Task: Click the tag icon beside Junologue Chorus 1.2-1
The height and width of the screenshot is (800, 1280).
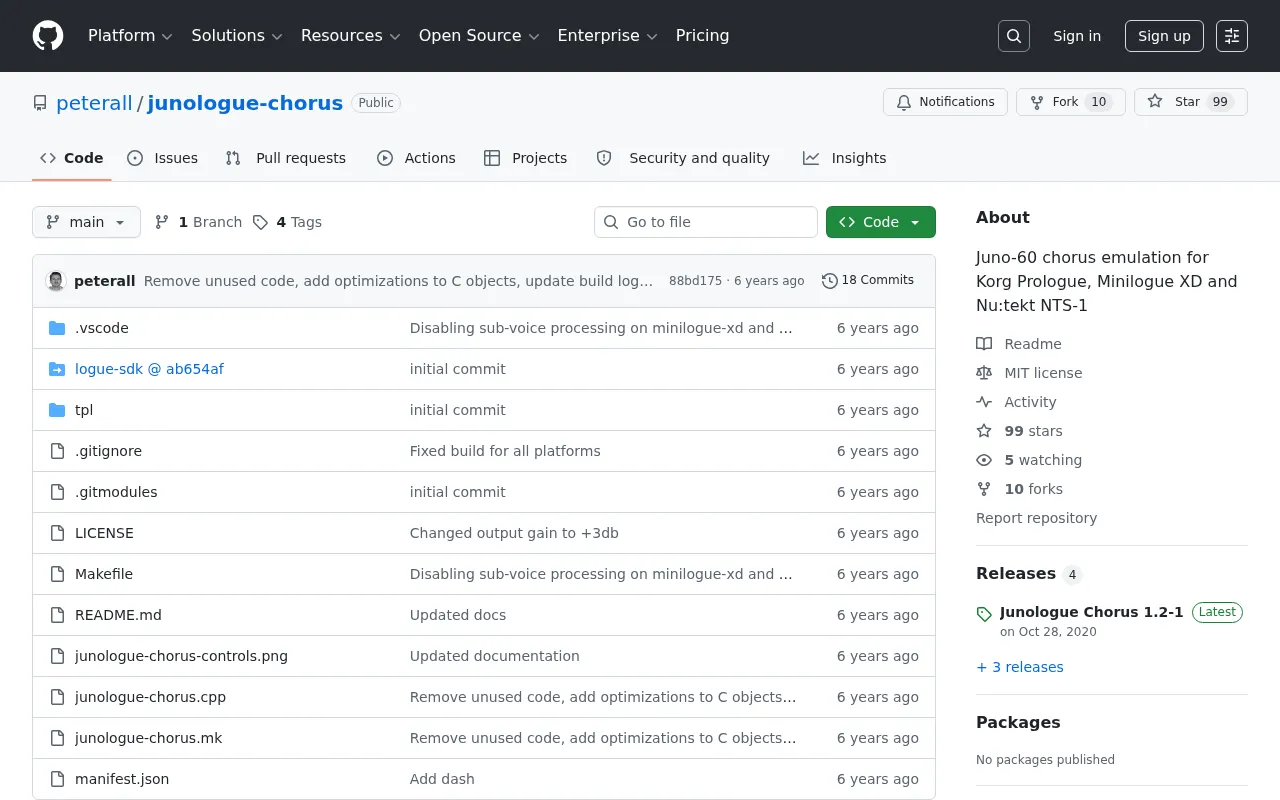Action: click(x=984, y=614)
